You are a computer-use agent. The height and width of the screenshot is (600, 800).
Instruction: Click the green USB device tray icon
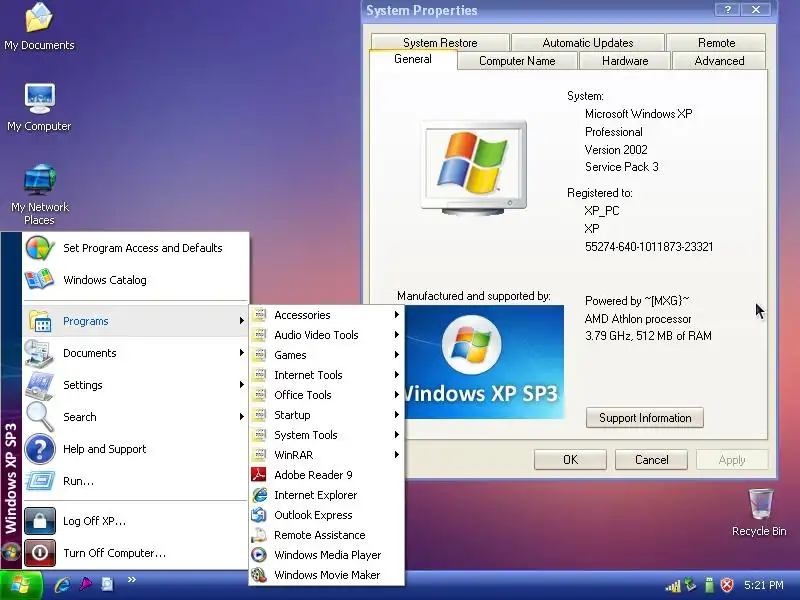pos(709,585)
